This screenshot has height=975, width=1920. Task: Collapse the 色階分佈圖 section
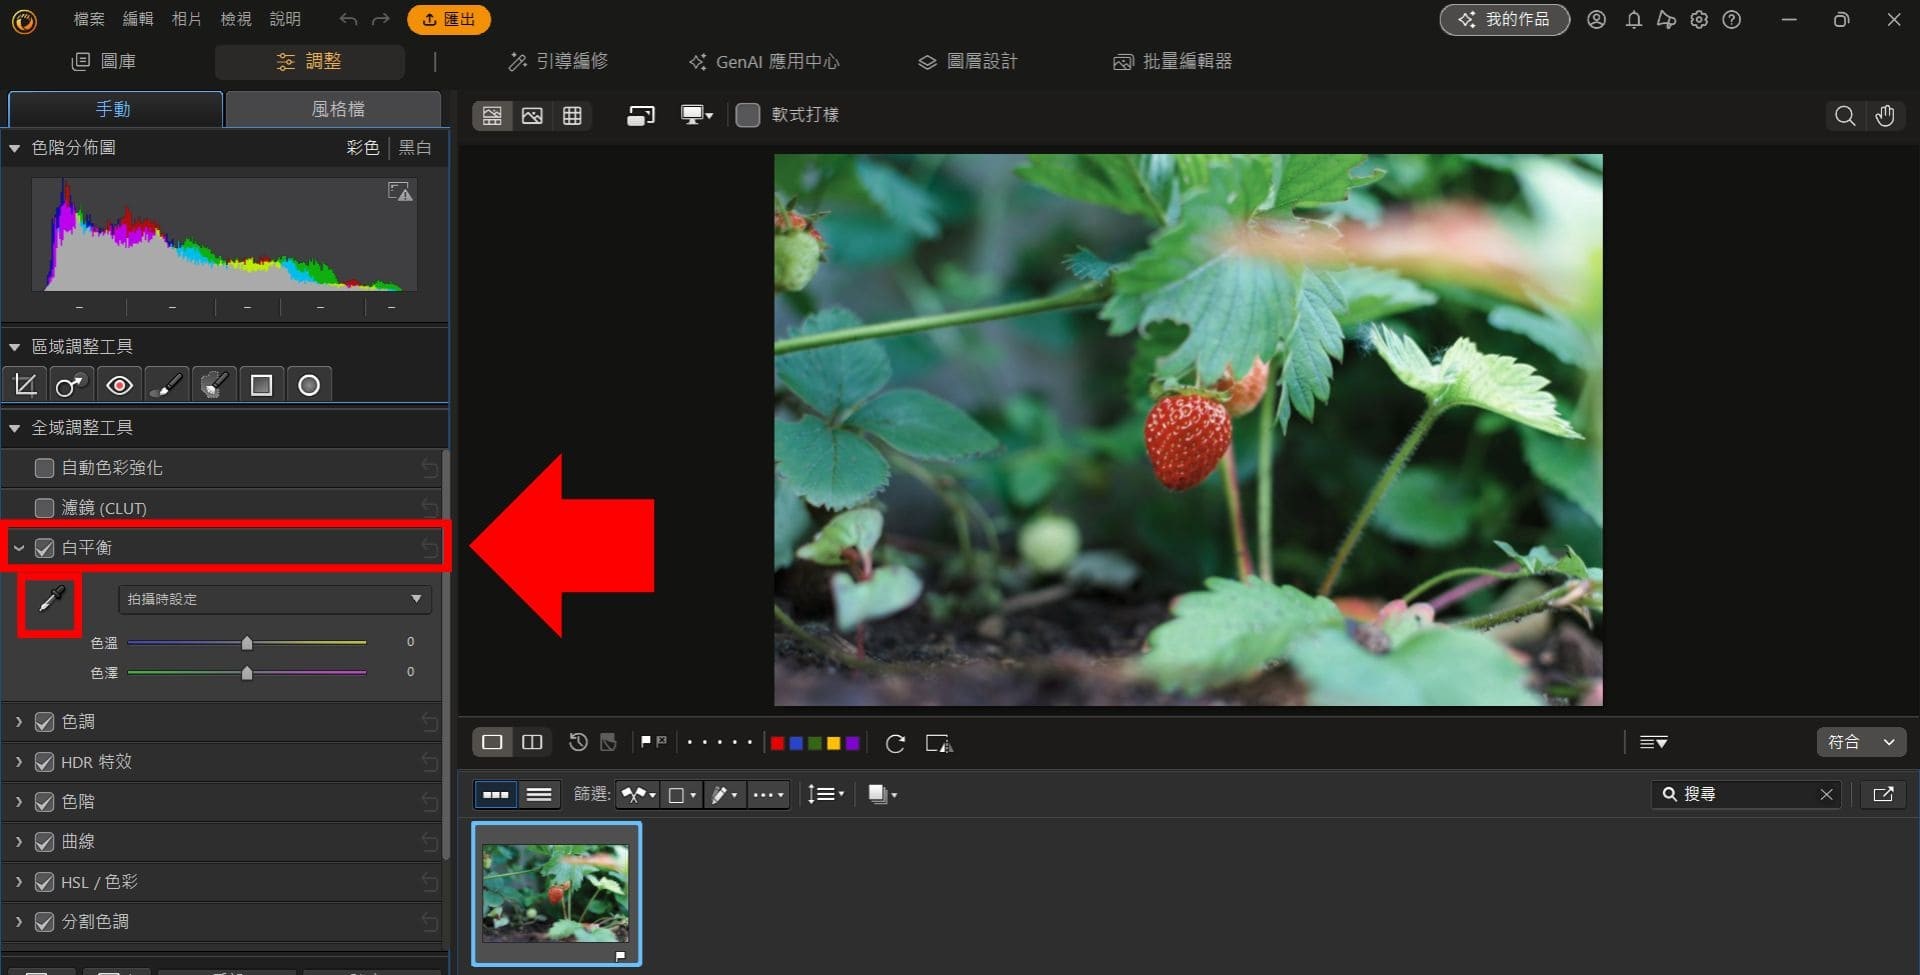[x=15, y=148]
